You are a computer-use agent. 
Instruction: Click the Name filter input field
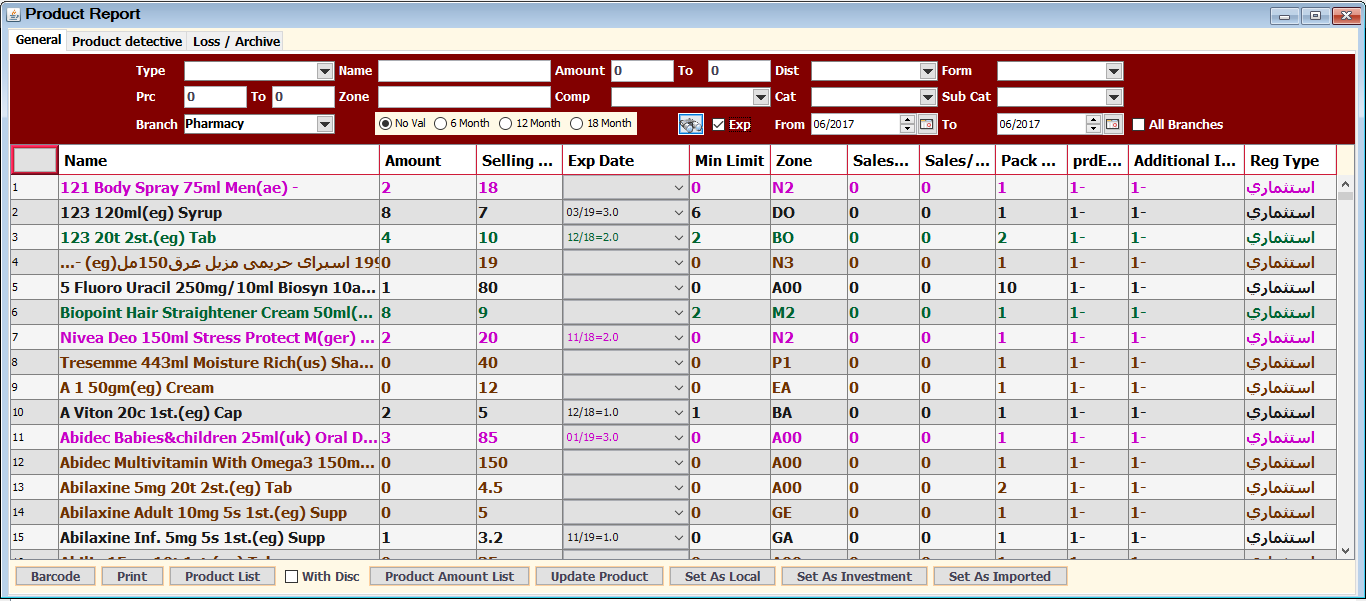(464, 71)
